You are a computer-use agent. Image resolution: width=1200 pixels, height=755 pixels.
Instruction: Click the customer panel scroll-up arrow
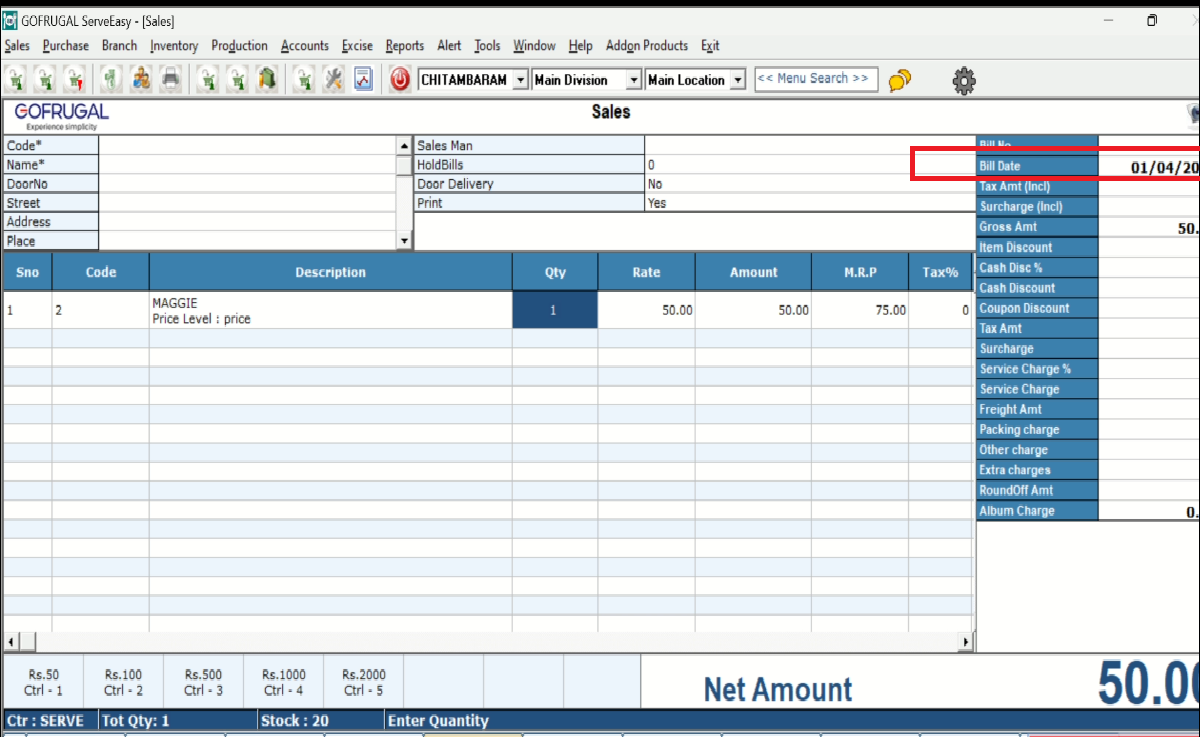point(404,146)
